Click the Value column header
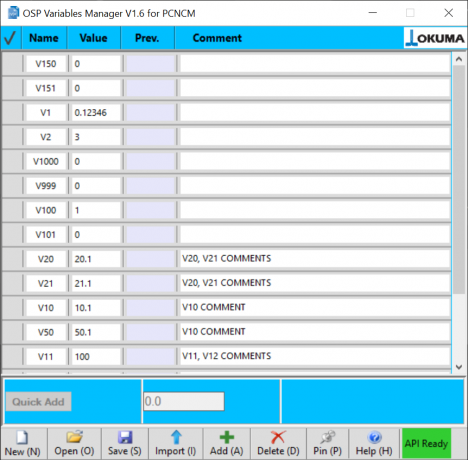Viewport: 468px width, 460px height. pyautogui.click(x=94, y=38)
